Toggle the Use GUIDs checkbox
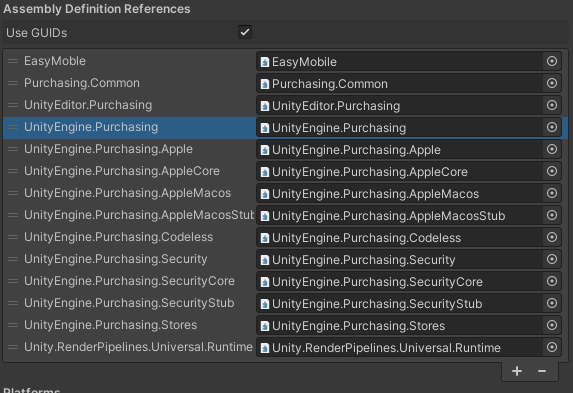 point(245,32)
